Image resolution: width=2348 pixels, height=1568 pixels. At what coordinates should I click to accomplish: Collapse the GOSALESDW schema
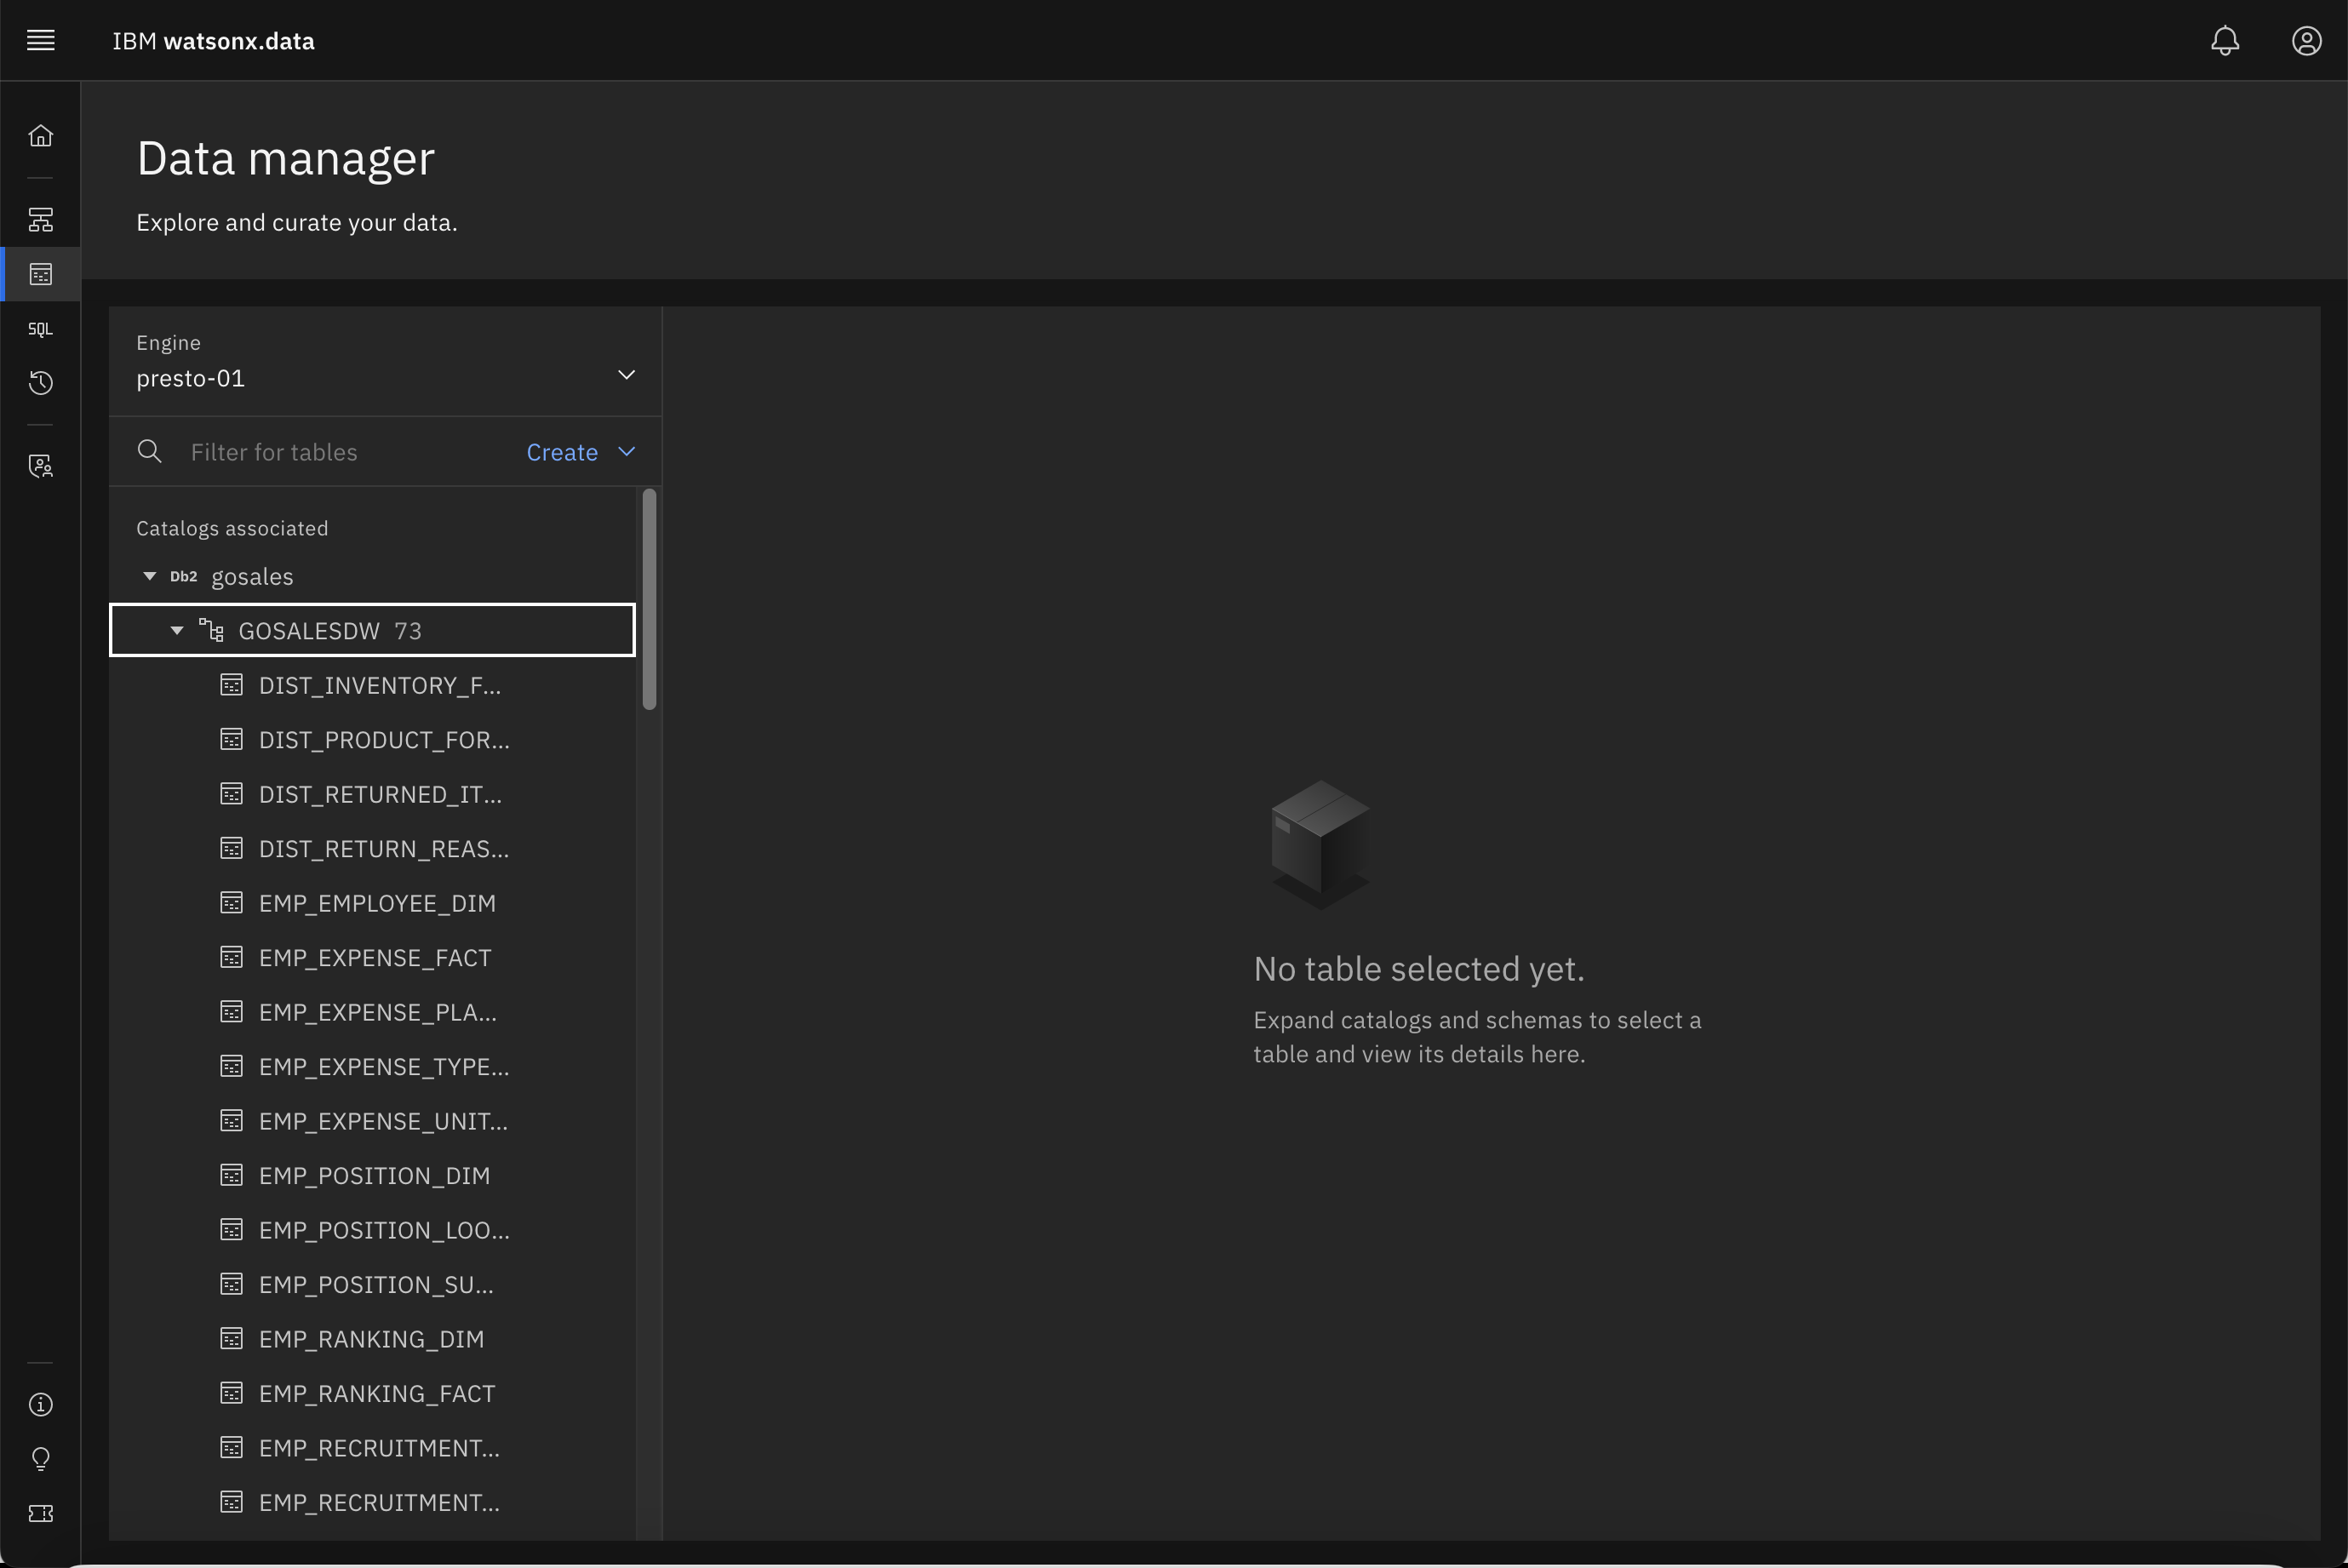coord(175,630)
